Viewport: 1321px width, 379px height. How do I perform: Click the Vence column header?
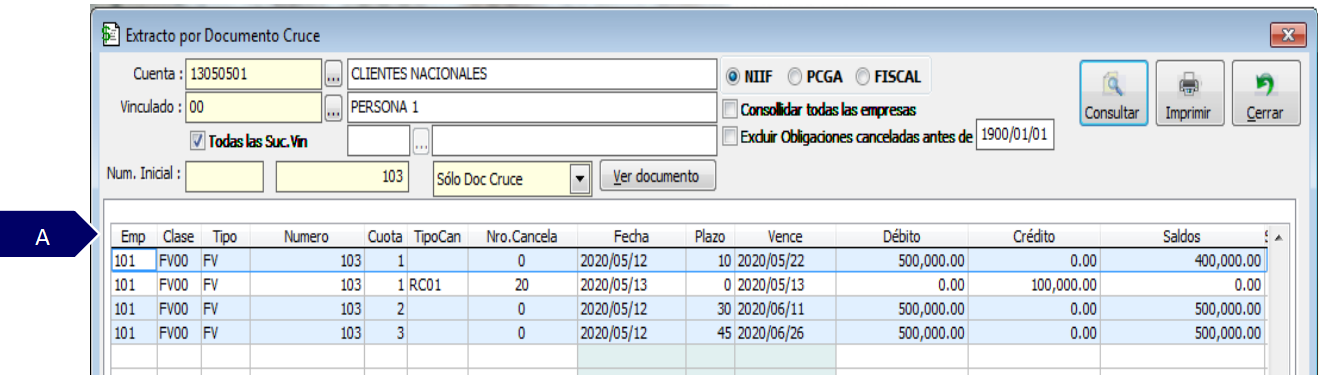tap(785, 237)
